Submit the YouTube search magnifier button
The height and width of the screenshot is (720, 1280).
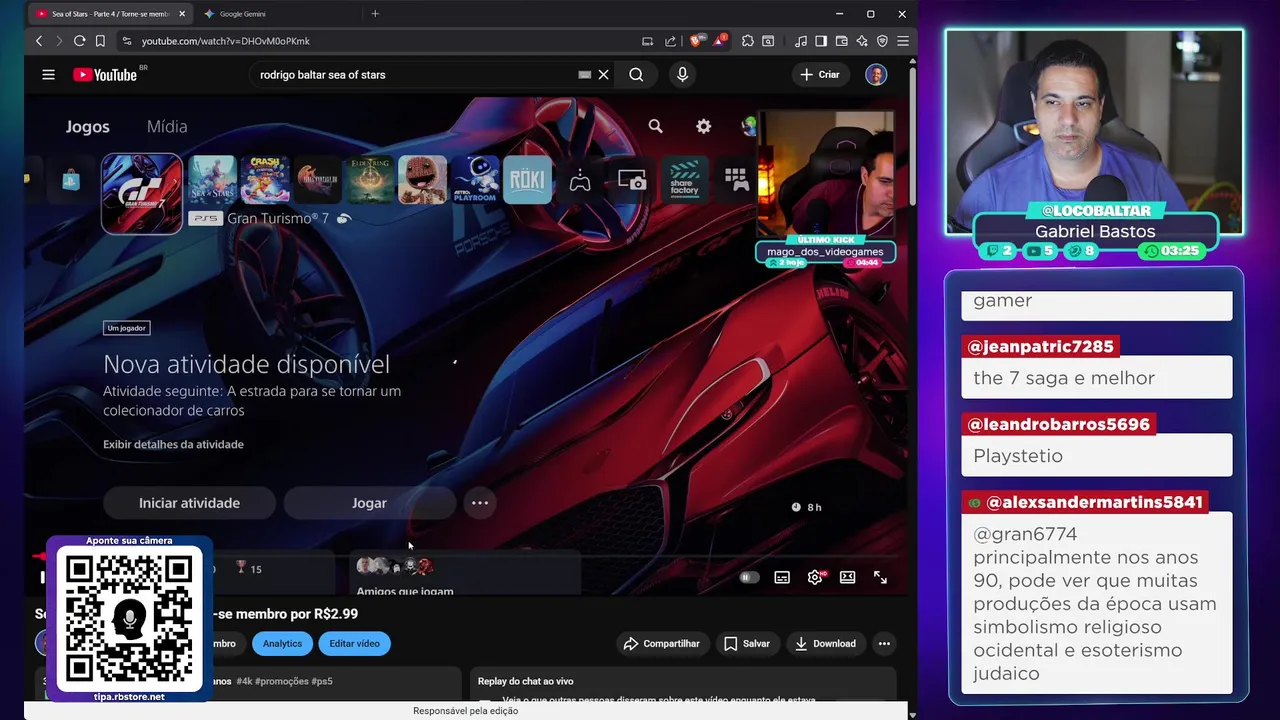point(636,75)
